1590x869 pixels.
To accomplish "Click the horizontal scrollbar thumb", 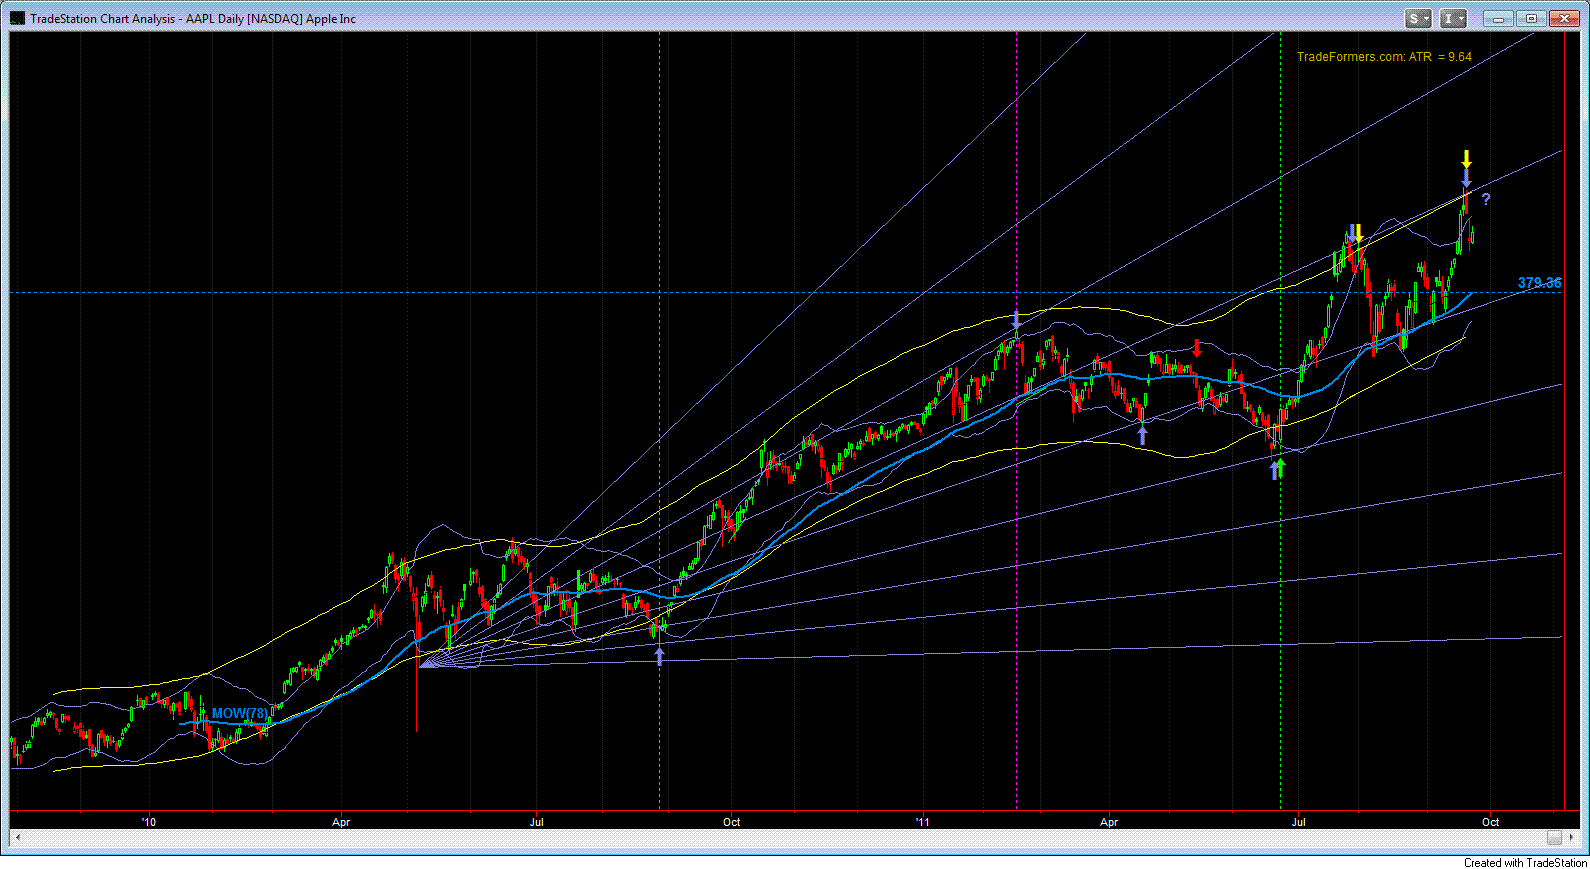I will [x=1554, y=837].
